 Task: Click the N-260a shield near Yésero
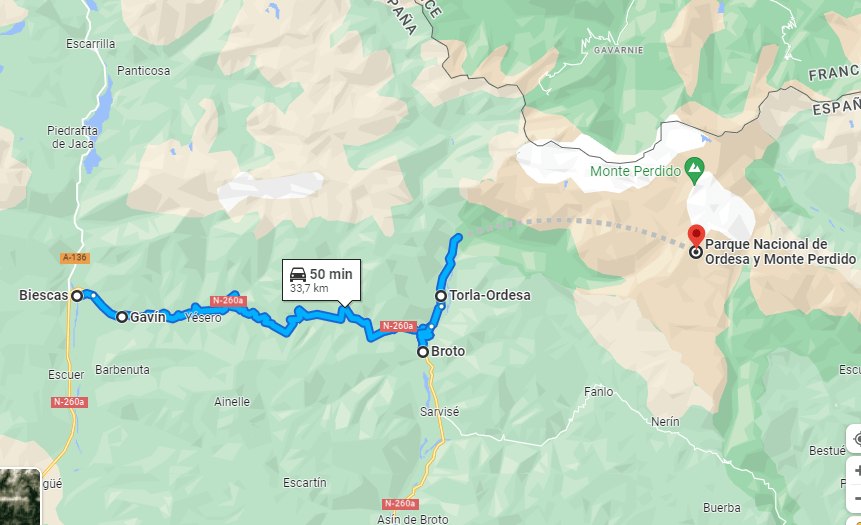click(228, 300)
